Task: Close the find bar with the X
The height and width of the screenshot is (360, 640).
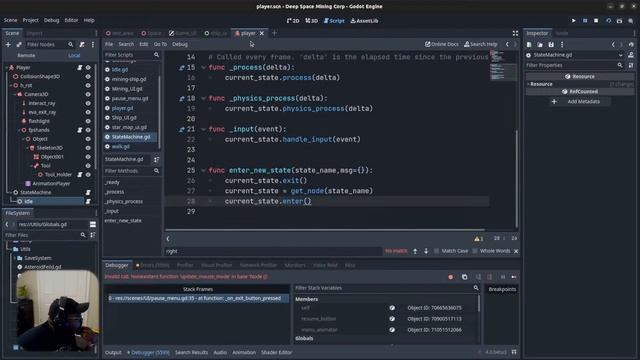Action: (516, 251)
